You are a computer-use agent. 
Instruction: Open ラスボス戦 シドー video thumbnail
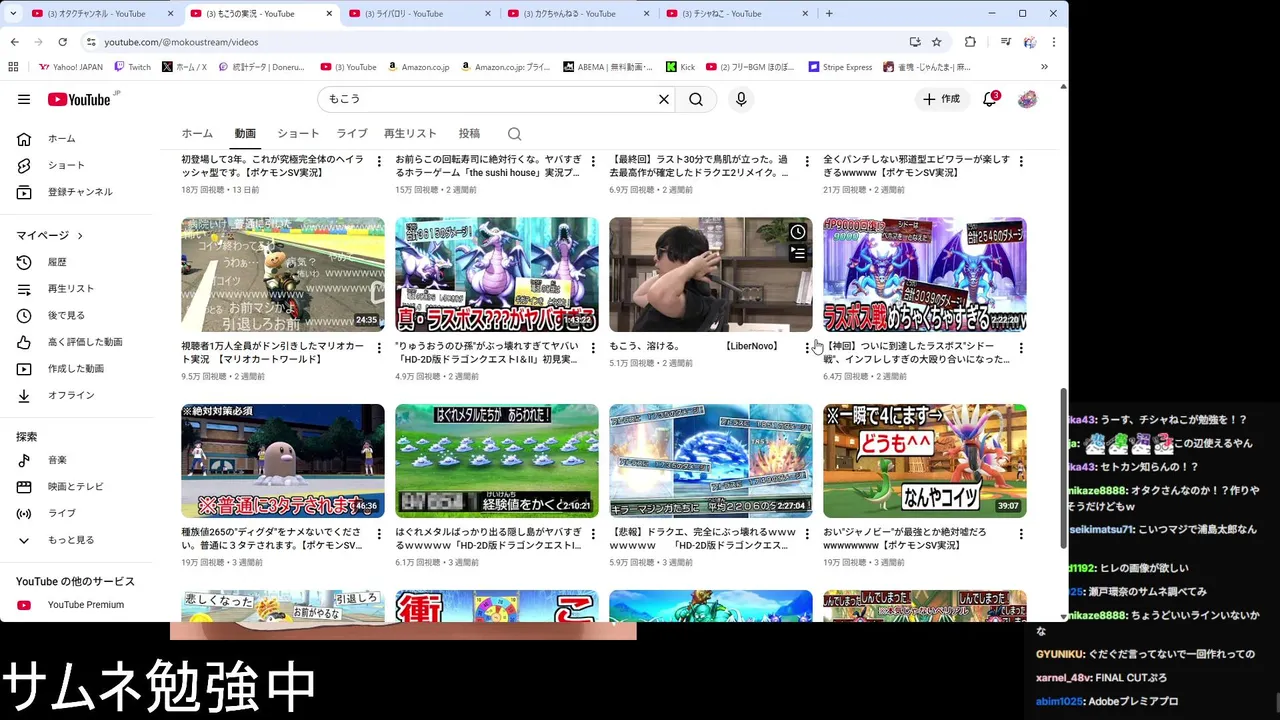coord(925,275)
